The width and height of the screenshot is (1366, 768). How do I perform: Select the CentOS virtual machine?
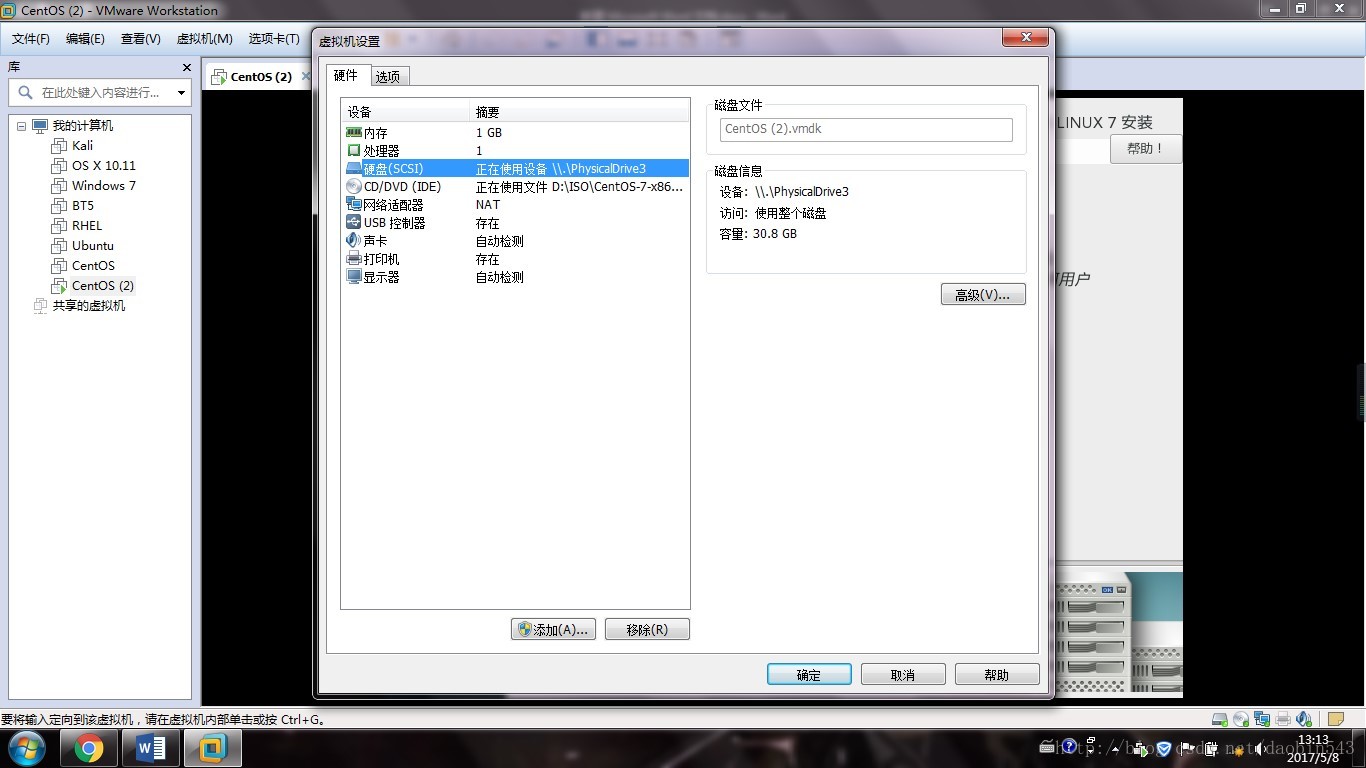(93, 266)
